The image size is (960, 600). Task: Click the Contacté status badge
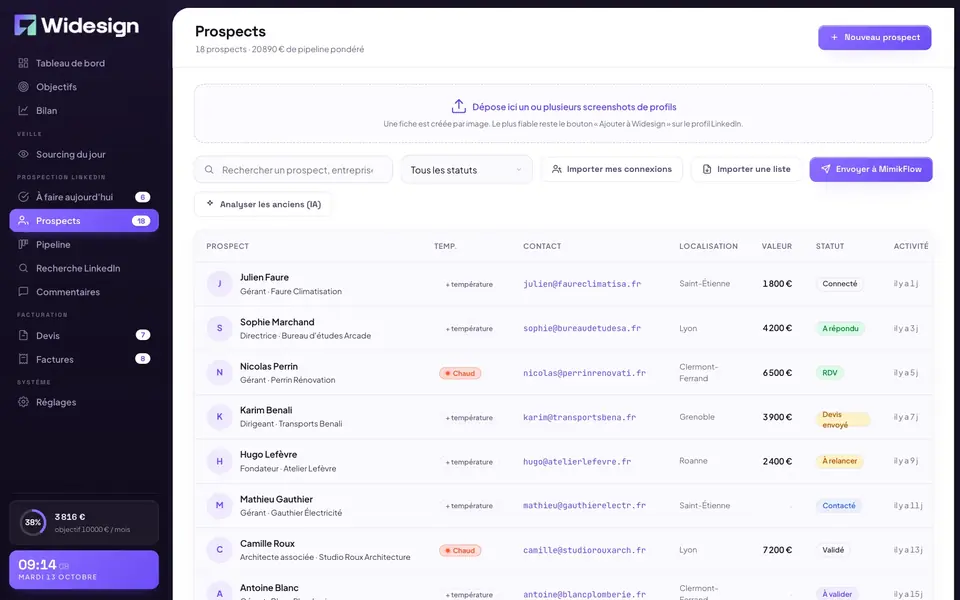(x=839, y=506)
